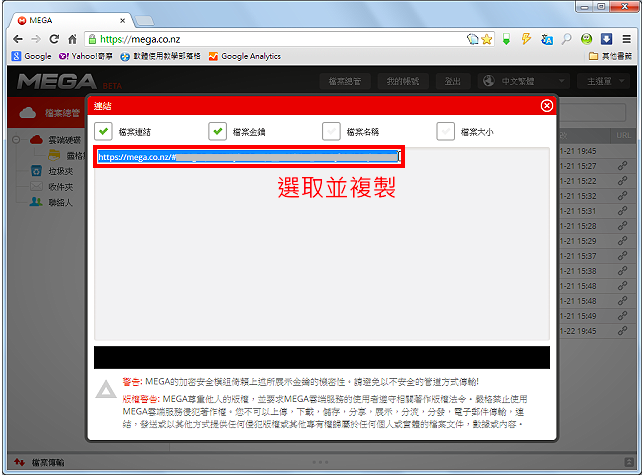Select the 聯絡人 contacts tree item
This screenshot has height=475, width=644.
click(51, 202)
